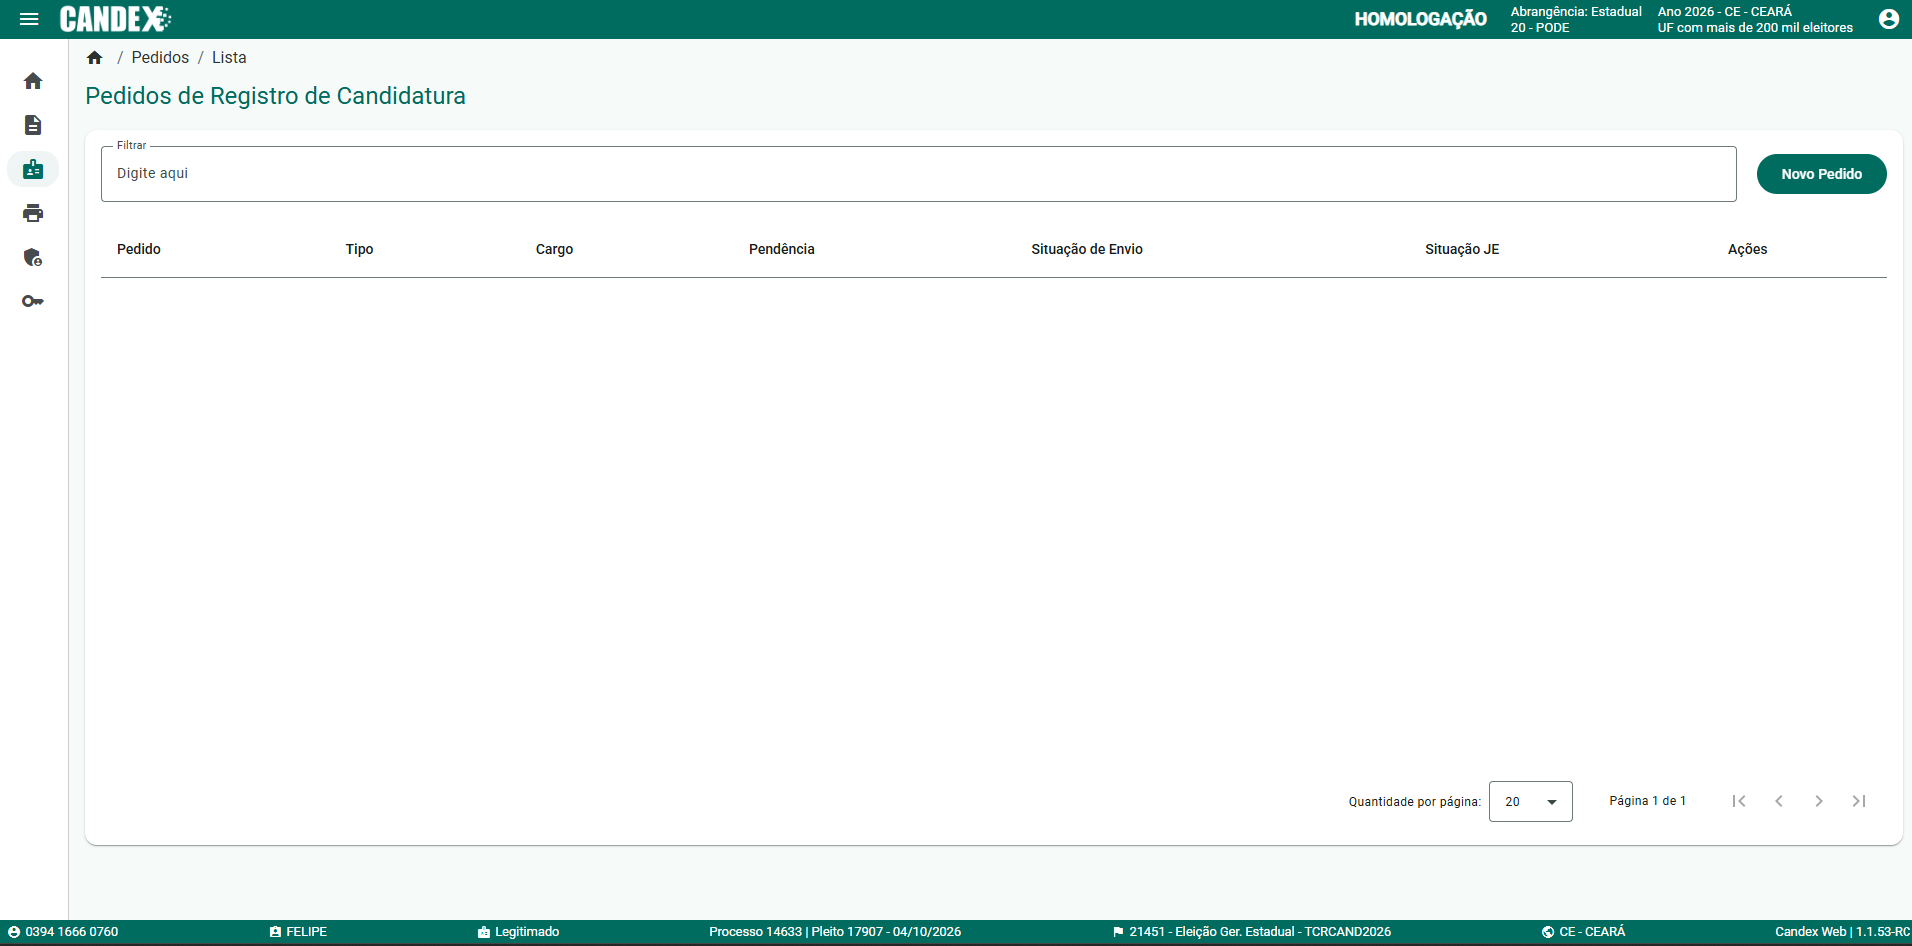Sort by the Tipo column header
The image size is (1912, 946).
(x=359, y=249)
